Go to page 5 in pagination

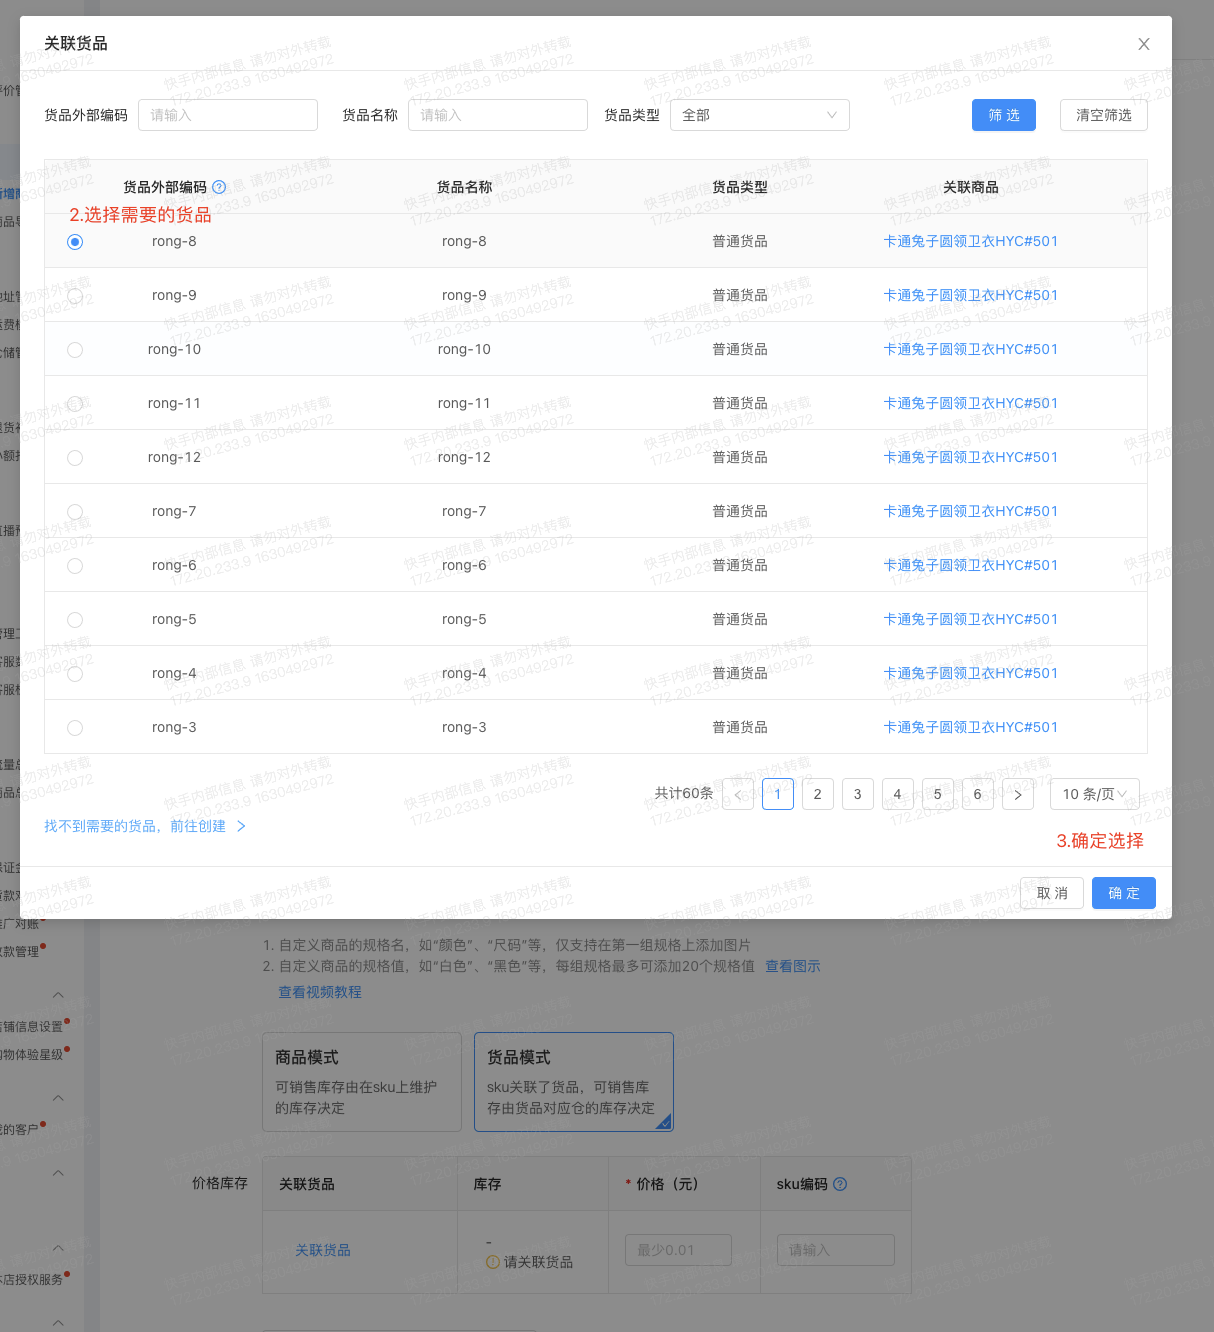(938, 794)
